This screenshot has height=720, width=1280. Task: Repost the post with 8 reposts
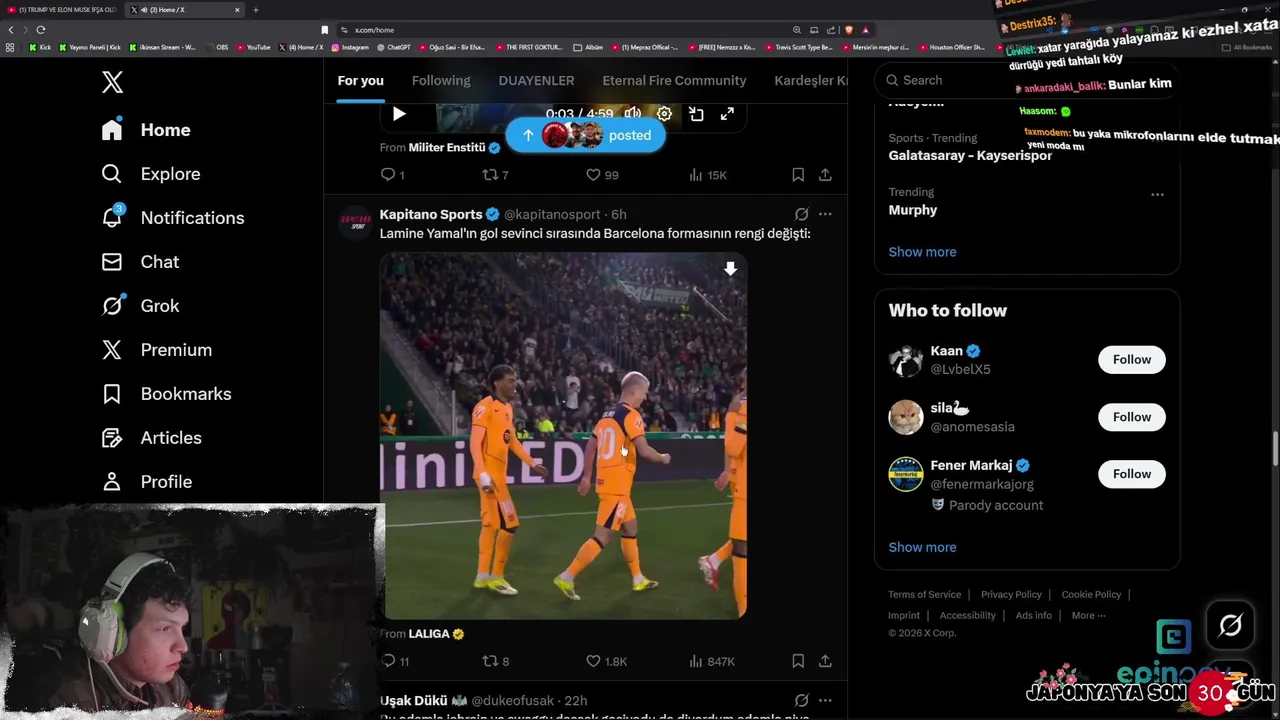pos(496,661)
